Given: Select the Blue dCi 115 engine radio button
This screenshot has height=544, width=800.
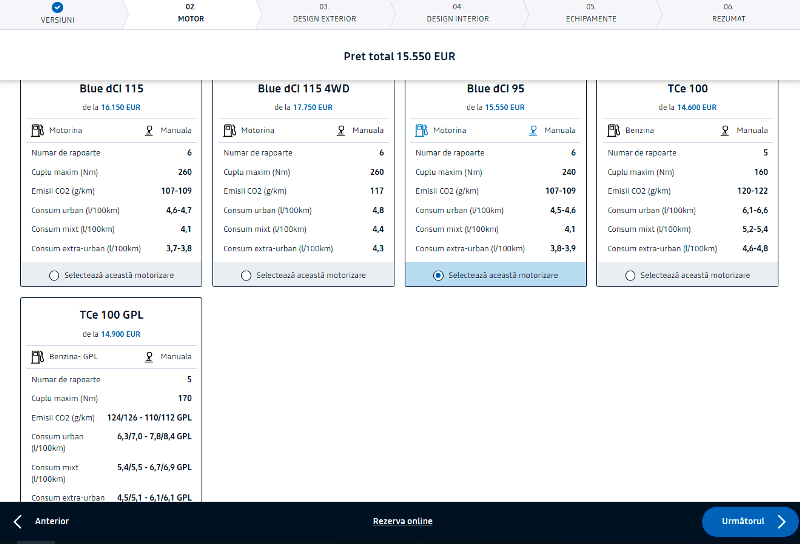Looking at the screenshot, I should tap(53, 275).
